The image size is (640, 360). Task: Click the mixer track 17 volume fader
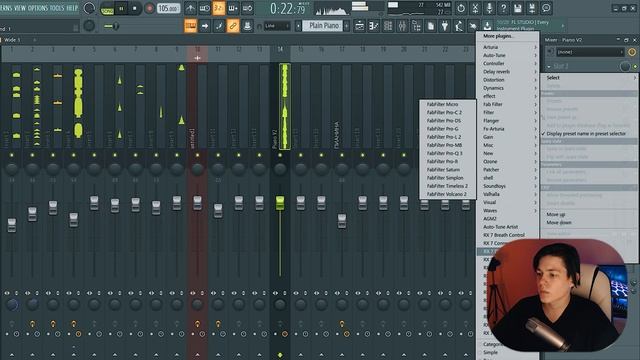click(x=342, y=221)
